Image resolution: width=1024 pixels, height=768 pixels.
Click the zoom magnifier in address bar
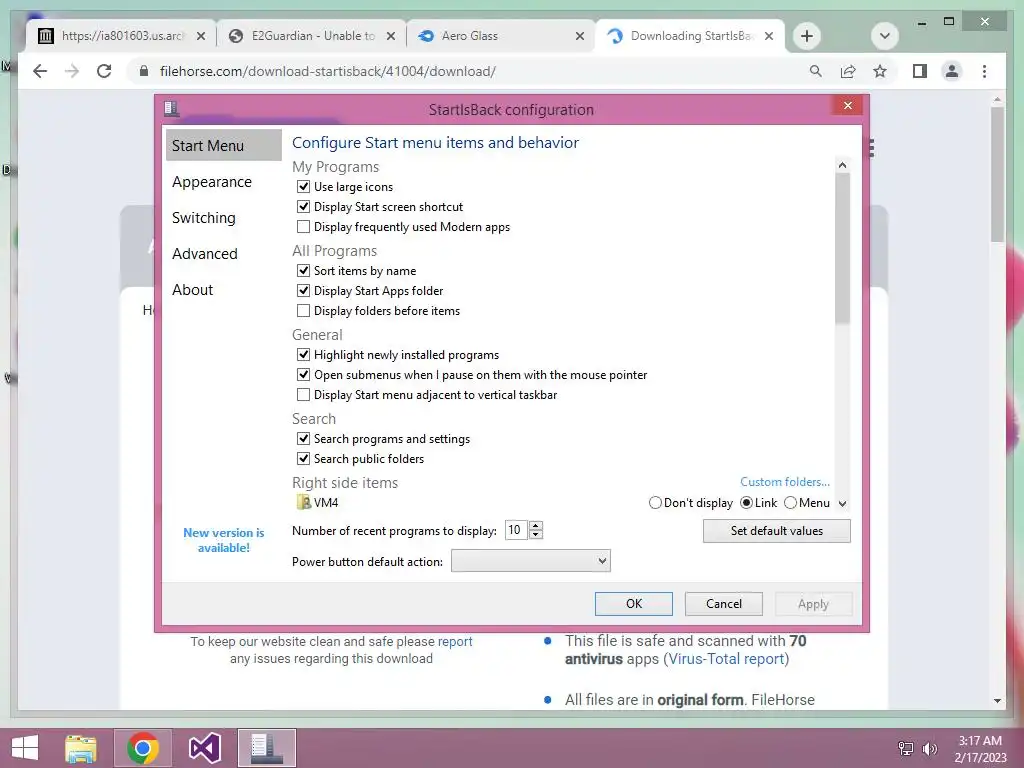[x=816, y=71]
